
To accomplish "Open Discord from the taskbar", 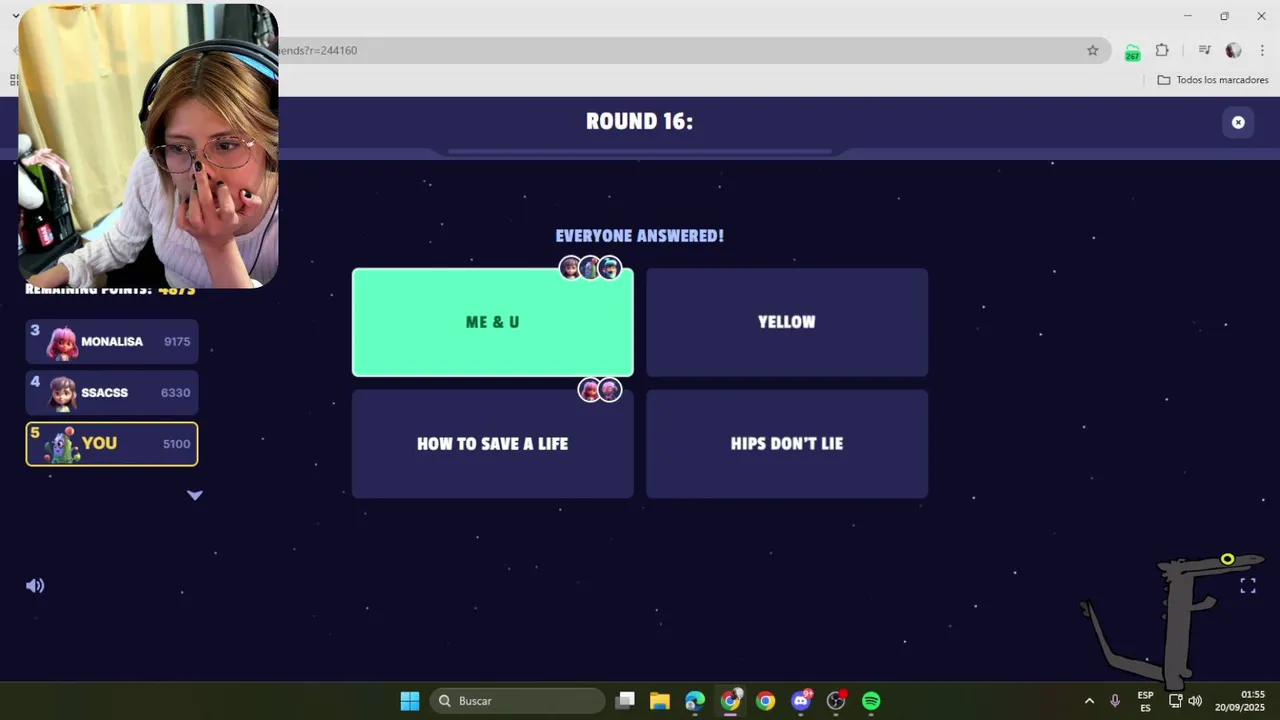I will pos(801,701).
